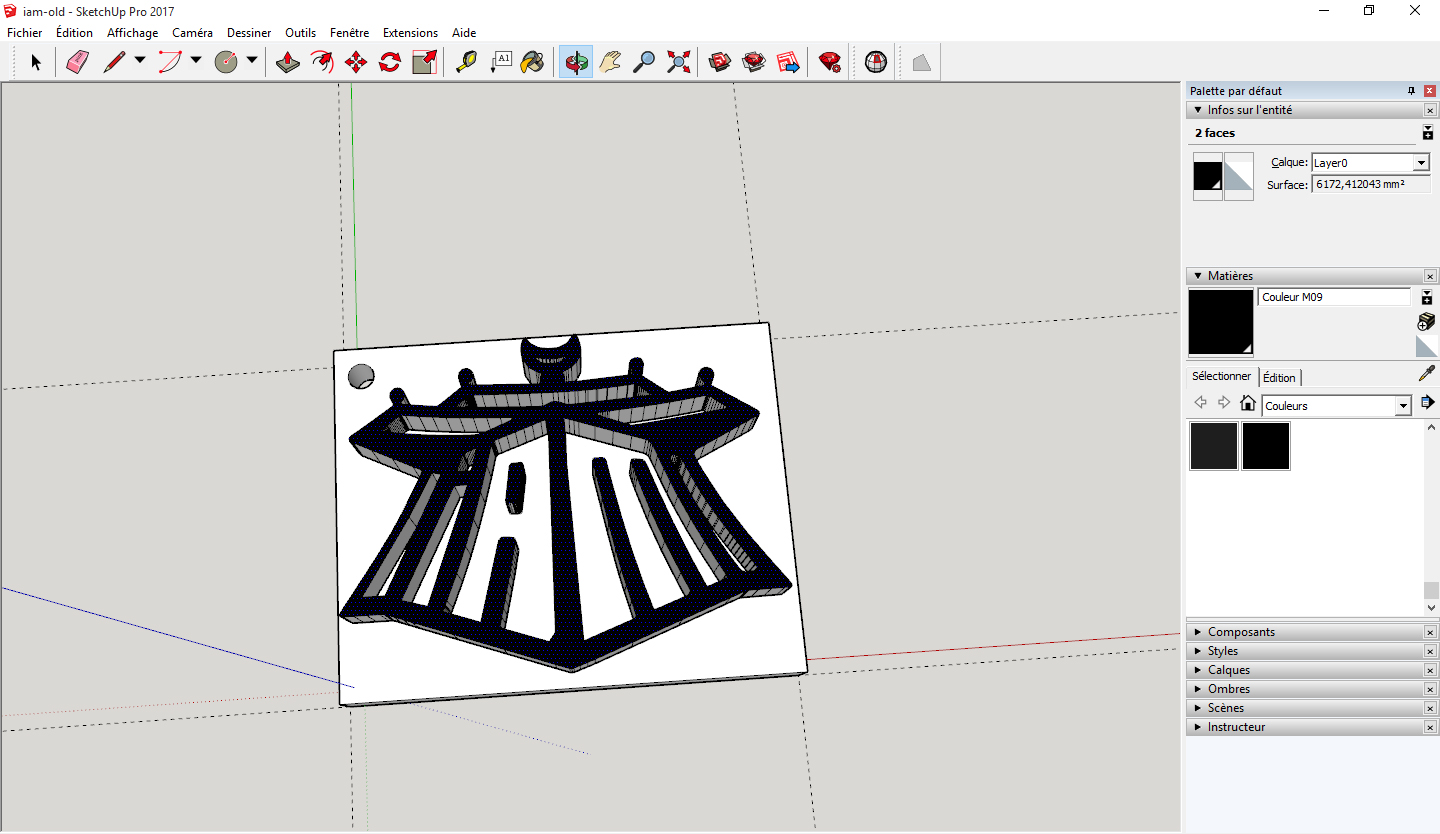
Task: Select the Offset tool
Action: [322, 62]
